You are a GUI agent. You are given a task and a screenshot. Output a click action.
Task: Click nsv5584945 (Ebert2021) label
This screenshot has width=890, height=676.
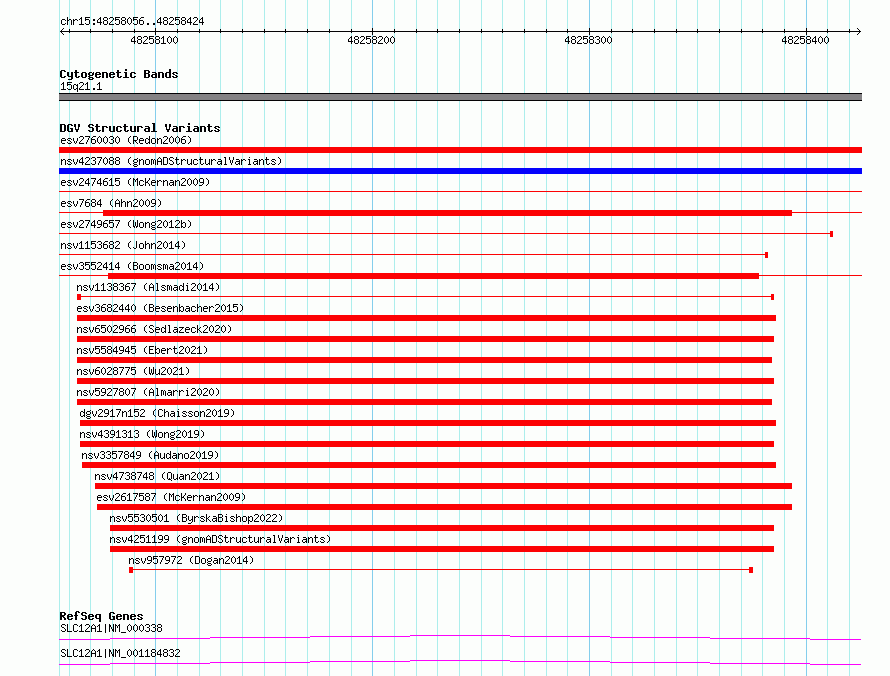142,350
